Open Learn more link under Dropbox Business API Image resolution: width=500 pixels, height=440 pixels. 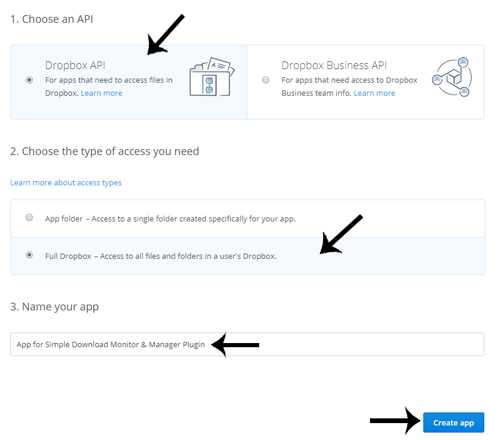coord(374,93)
